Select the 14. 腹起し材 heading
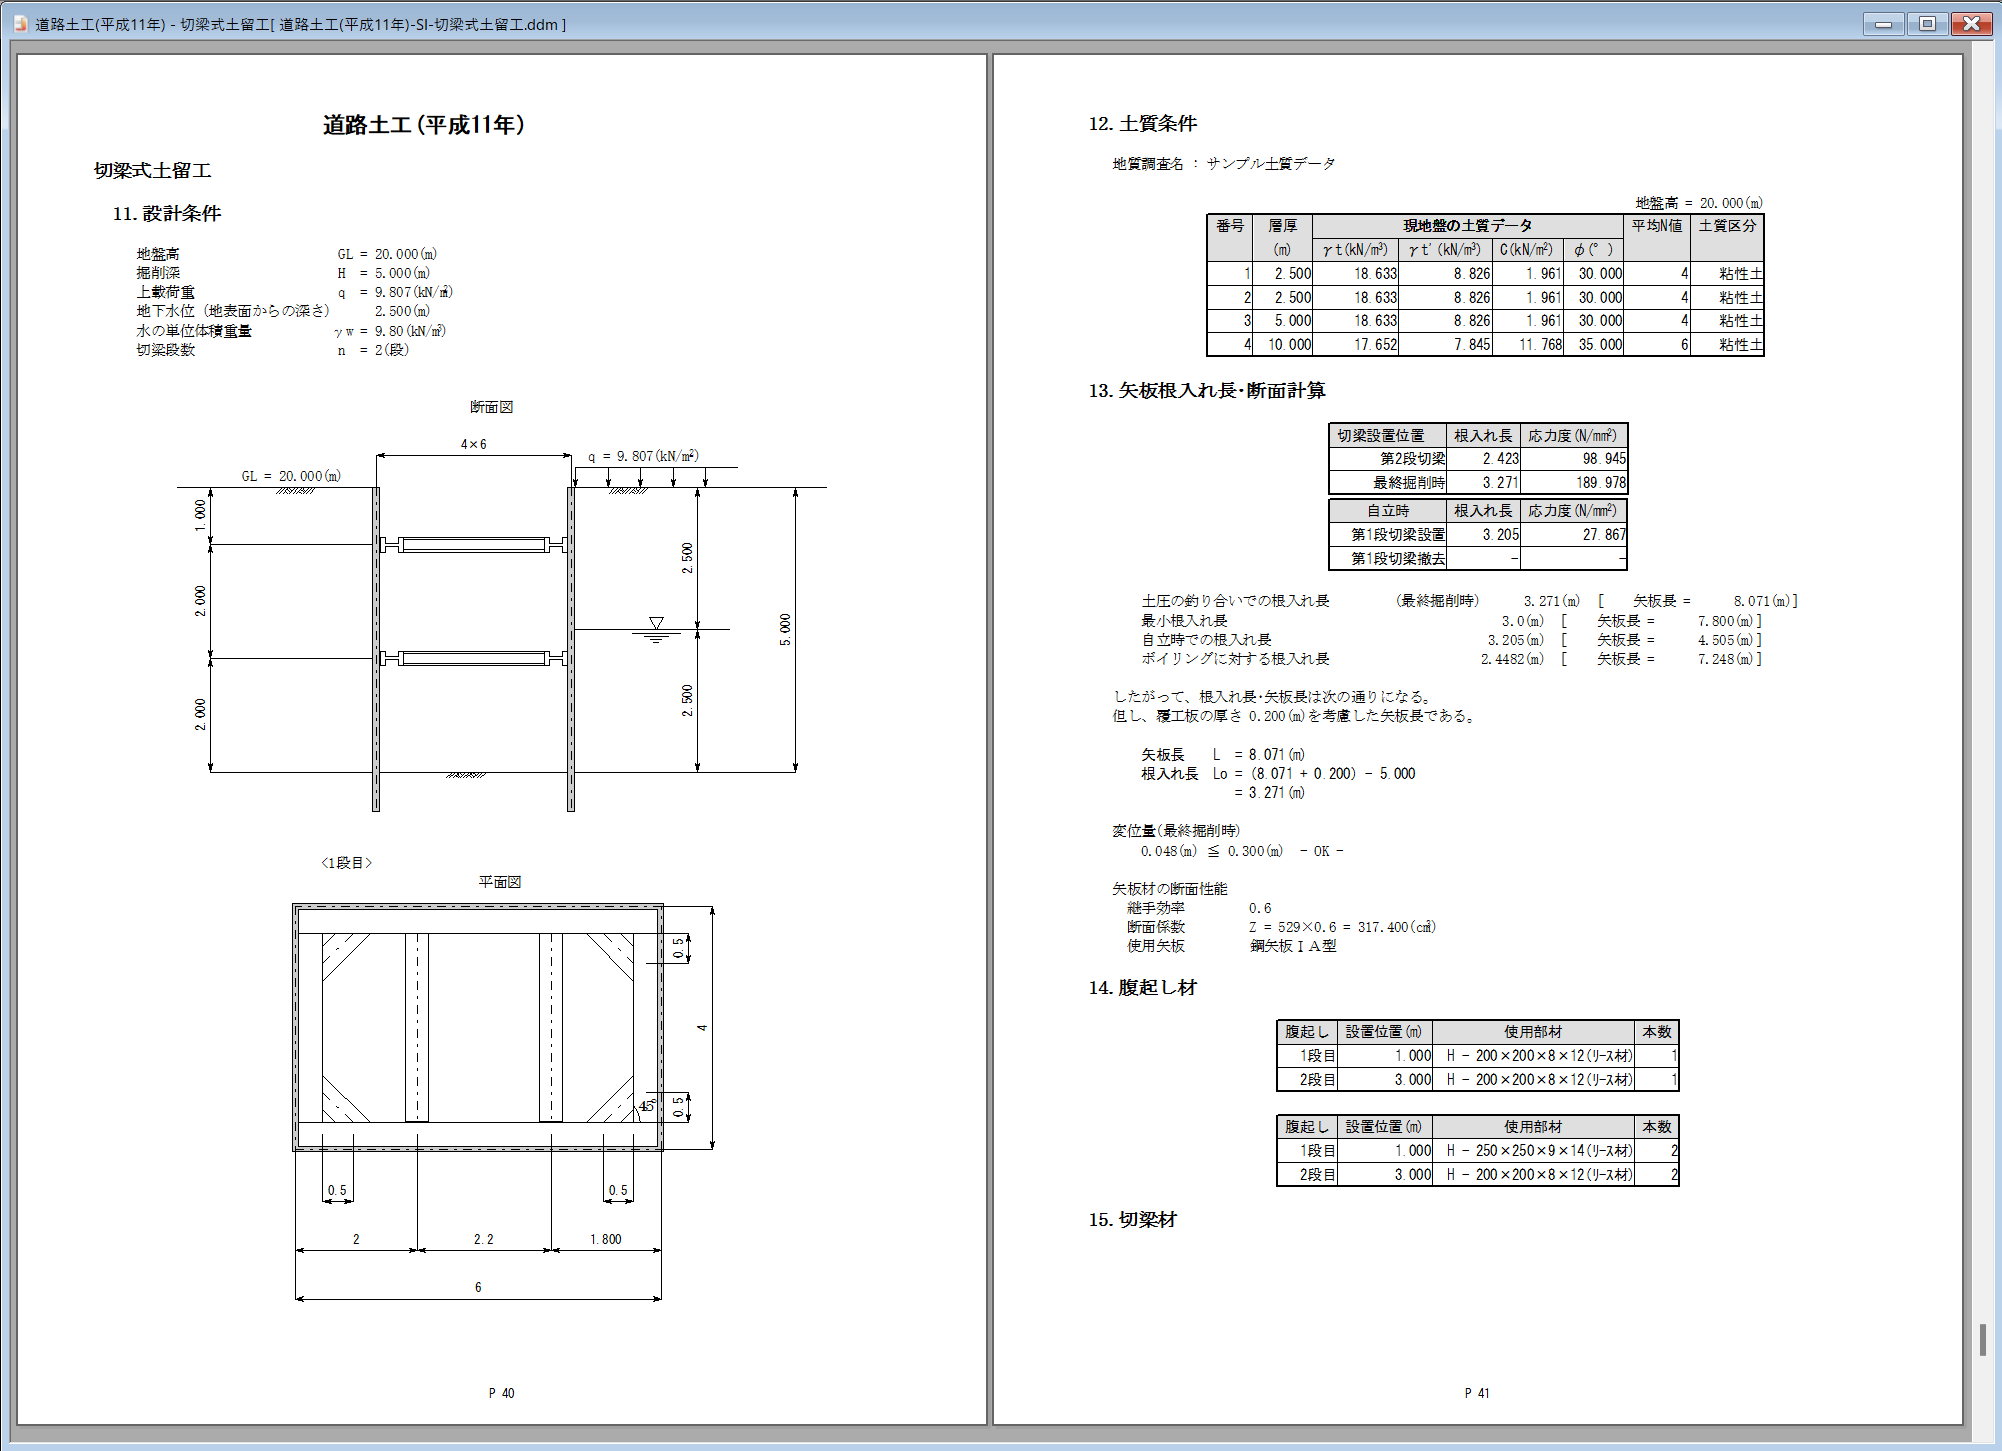The width and height of the screenshot is (2002, 1451). tap(1142, 987)
